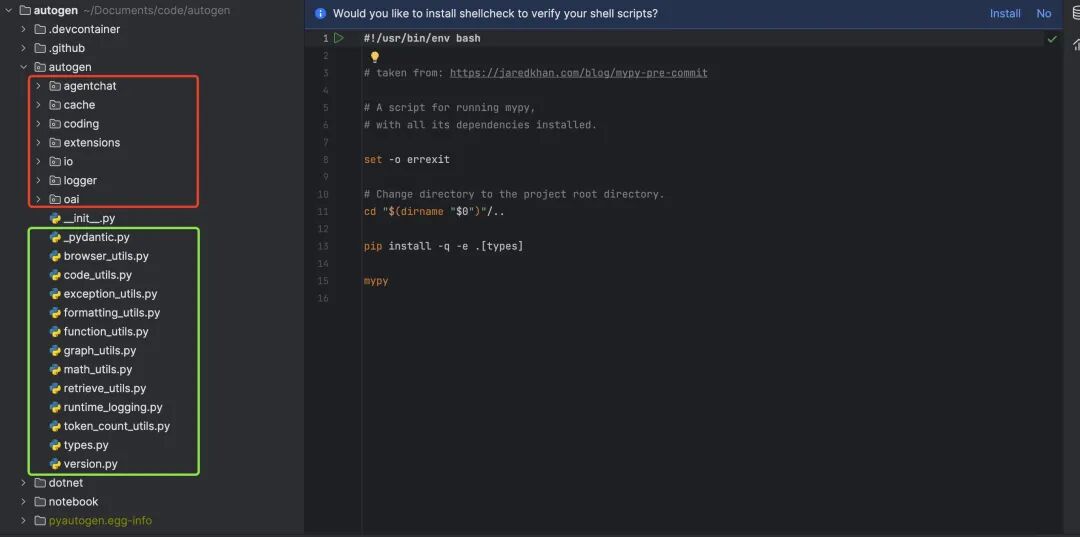The height and width of the screenshot is (537, 1080).
Task: Open the jaredkhan.com mypy-pre-commit link
Action: (578, 73)
